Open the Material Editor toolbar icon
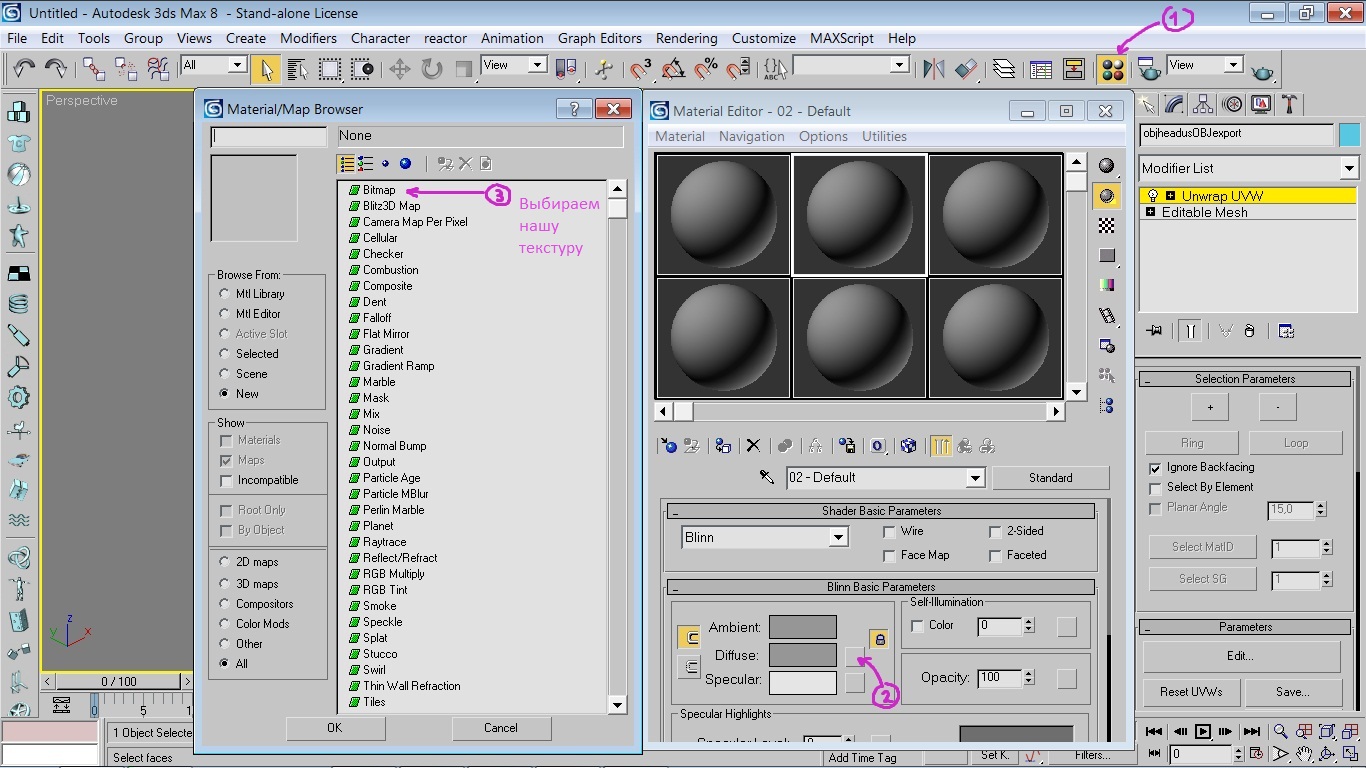Screen dimensions: 1366x768 (1112, 69)
